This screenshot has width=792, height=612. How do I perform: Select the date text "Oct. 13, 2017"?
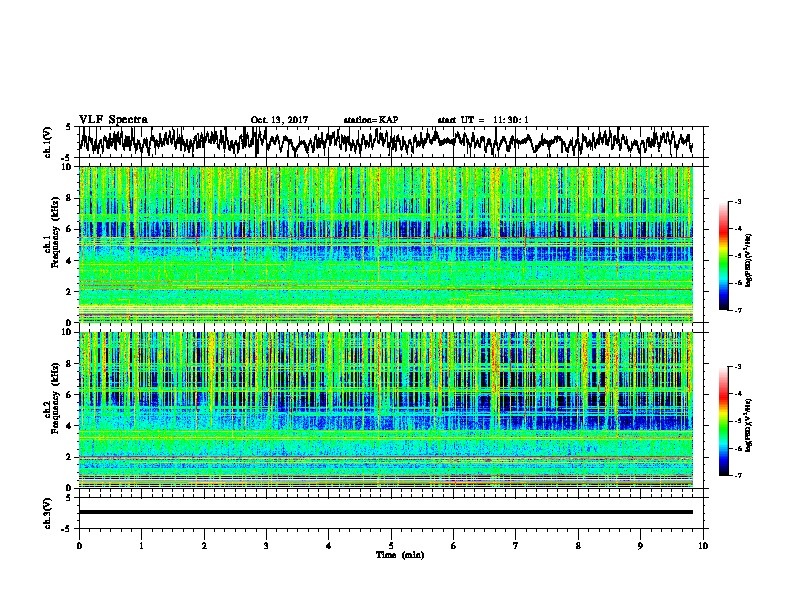[279, 120]
